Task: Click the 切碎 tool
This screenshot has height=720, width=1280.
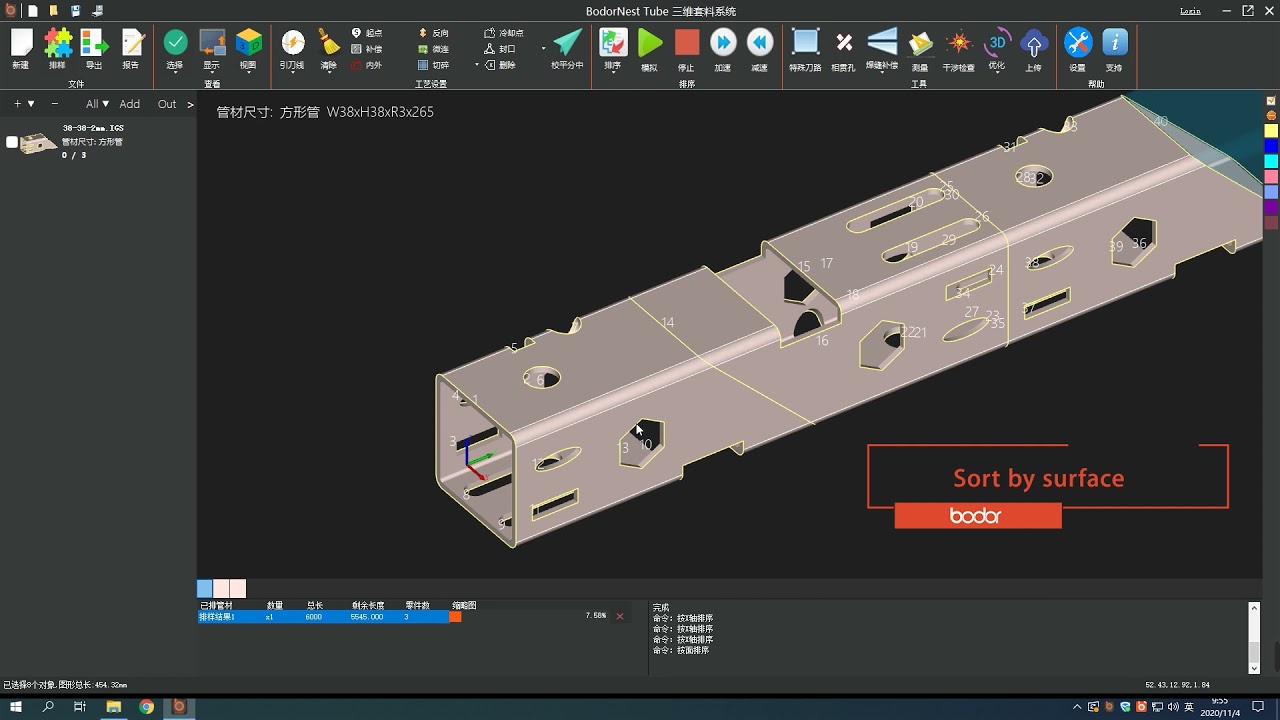Action: 434,65
